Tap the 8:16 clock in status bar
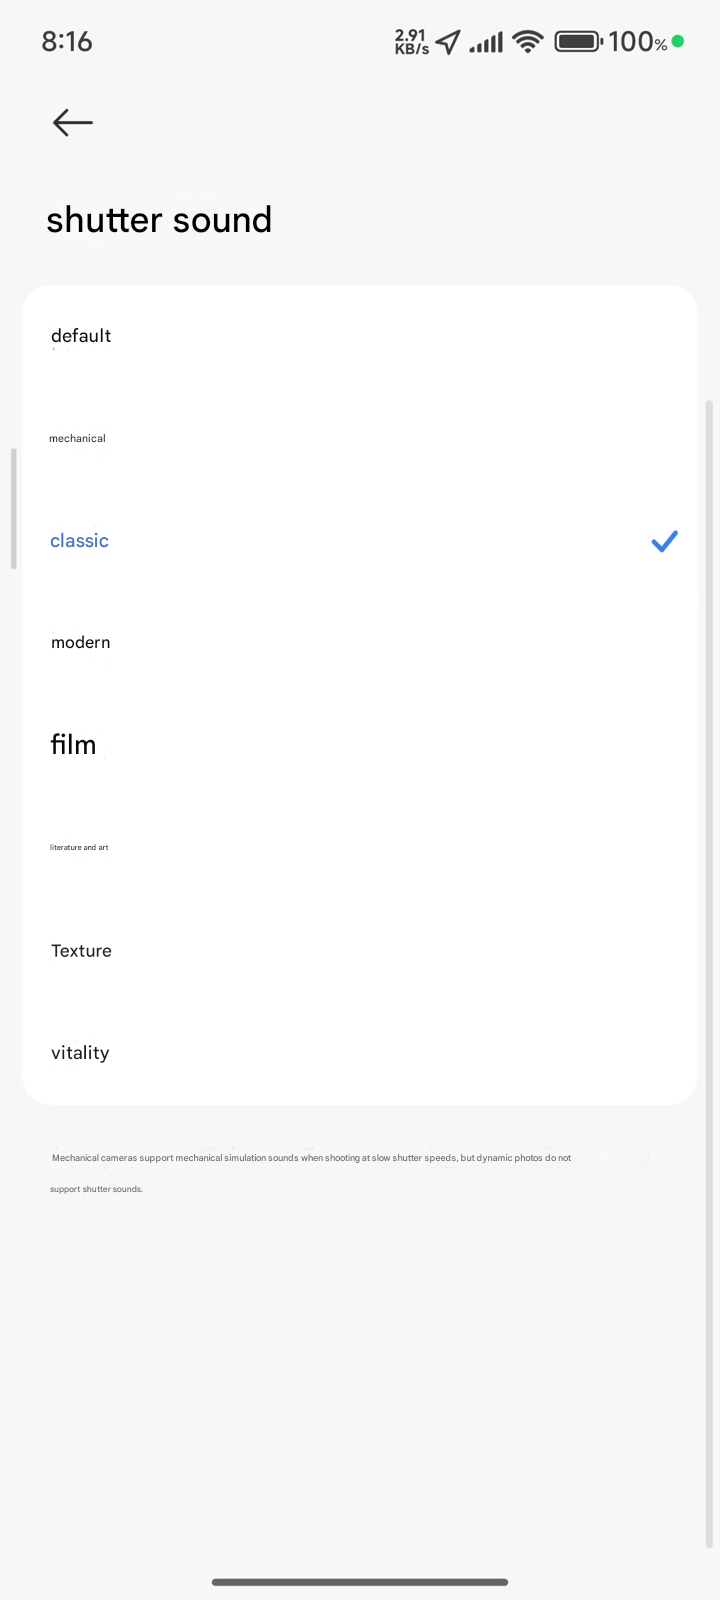 (67, 42)
